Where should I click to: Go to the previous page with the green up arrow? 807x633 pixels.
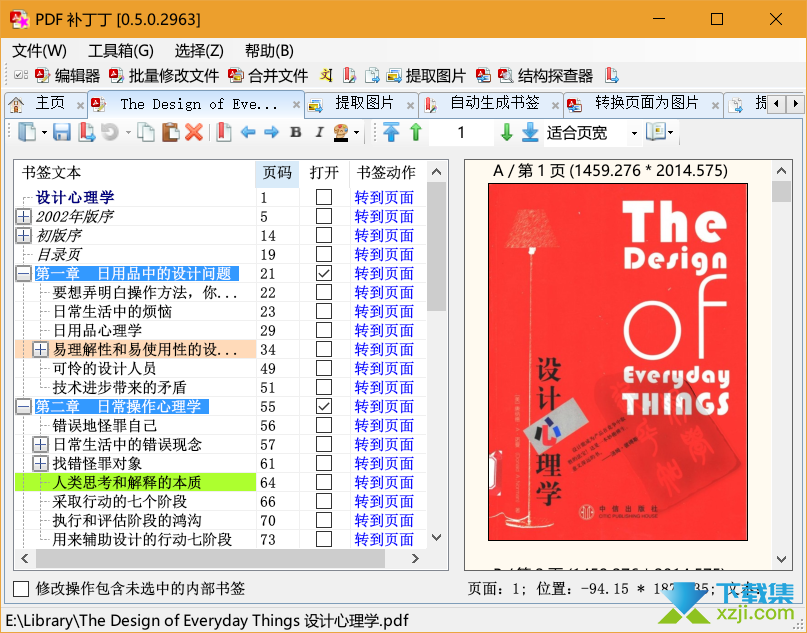[x=416, y=133]
